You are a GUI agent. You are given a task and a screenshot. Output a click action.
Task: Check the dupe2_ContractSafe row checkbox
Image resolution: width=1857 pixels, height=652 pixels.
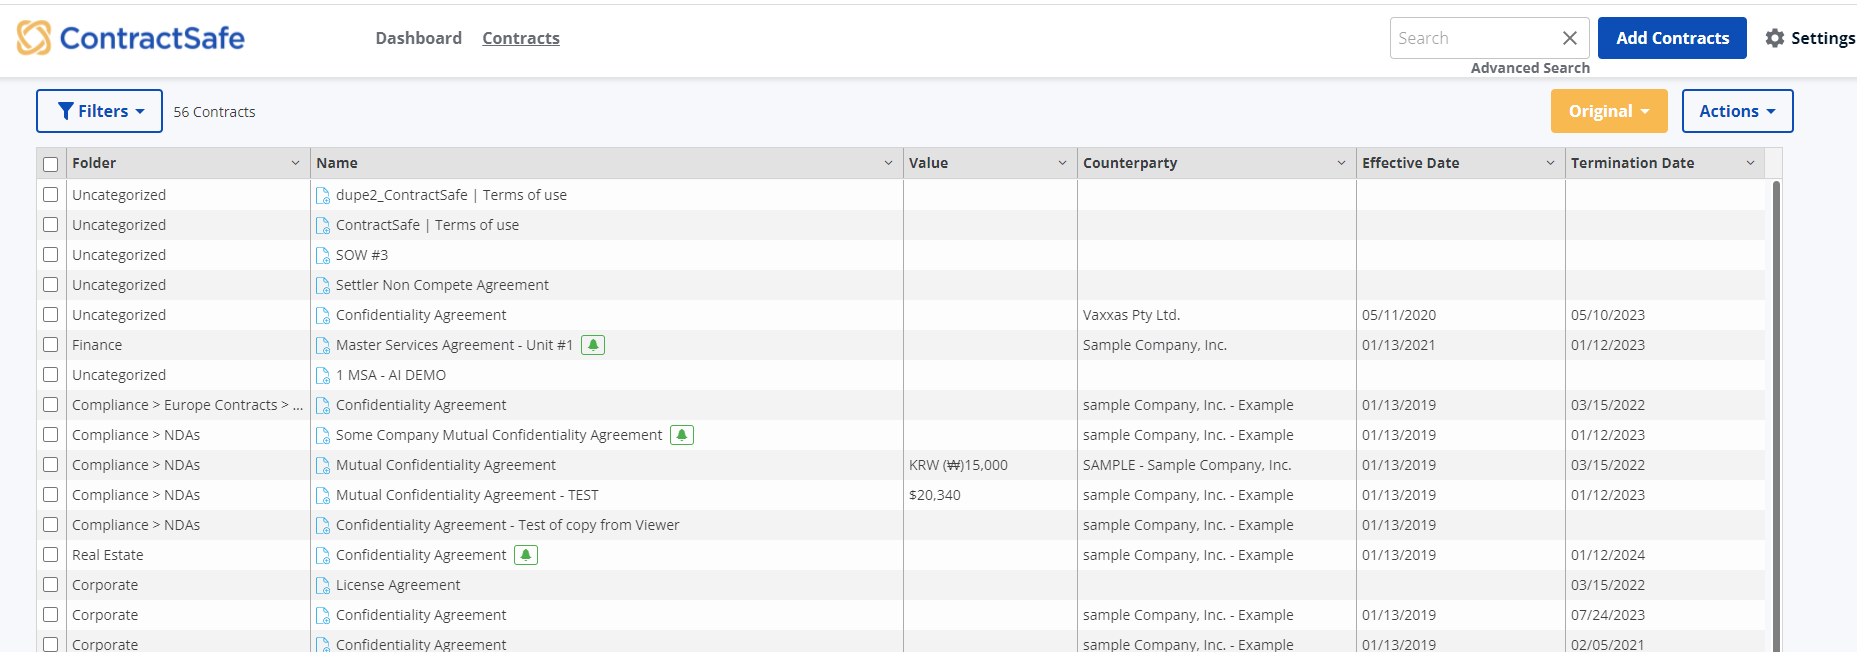tap(51, 195)
